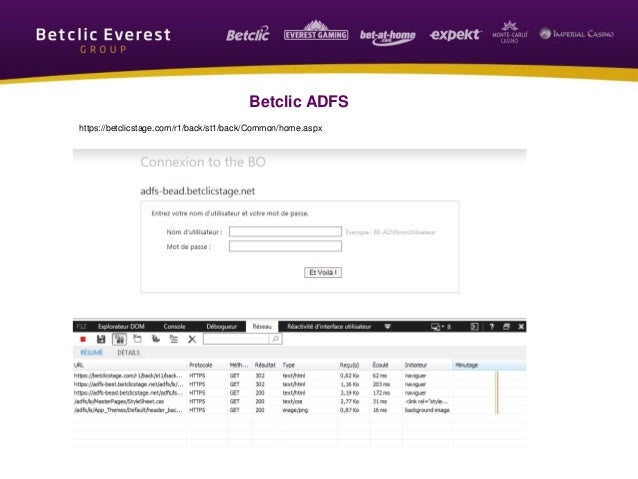Select the adfs-beat.betclicstage.net request row

click(299, 384)
